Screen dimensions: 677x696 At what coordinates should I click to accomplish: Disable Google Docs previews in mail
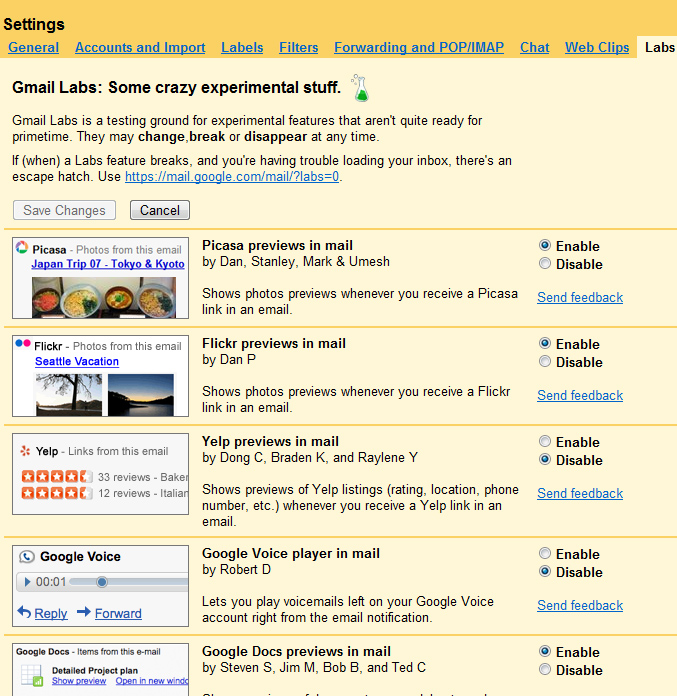(545, 670)
